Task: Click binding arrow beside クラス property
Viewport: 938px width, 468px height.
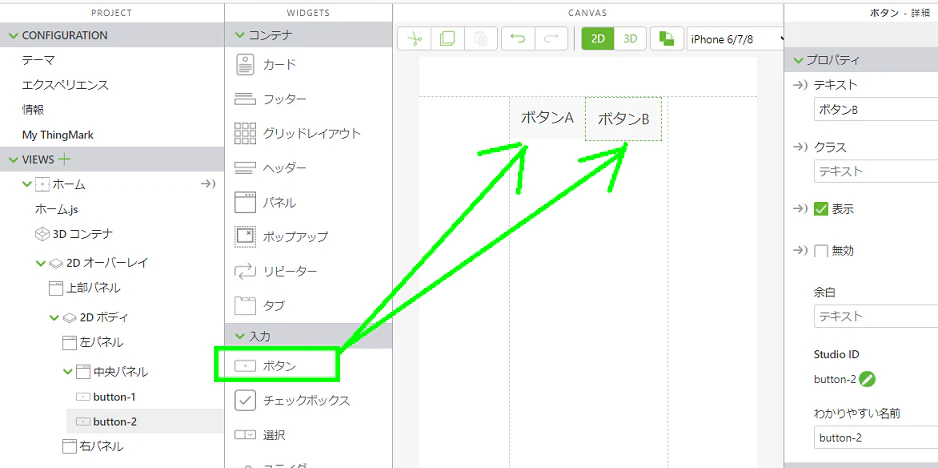Action: [x=800, y=147]
